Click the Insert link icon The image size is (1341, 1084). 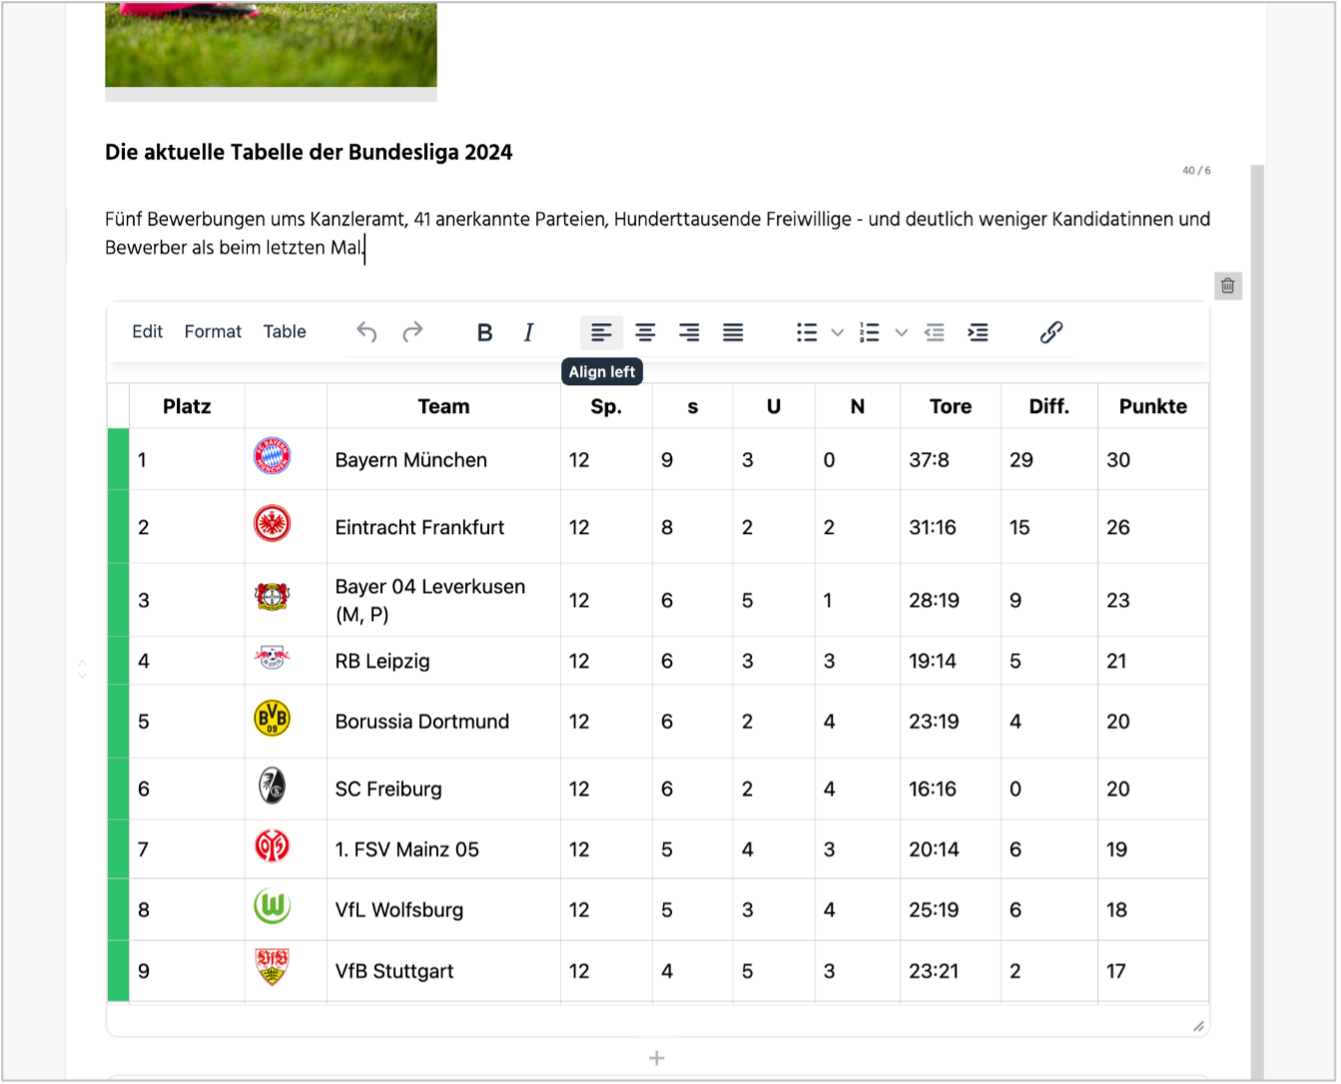pyautogui.click(x=1052, y=332)
